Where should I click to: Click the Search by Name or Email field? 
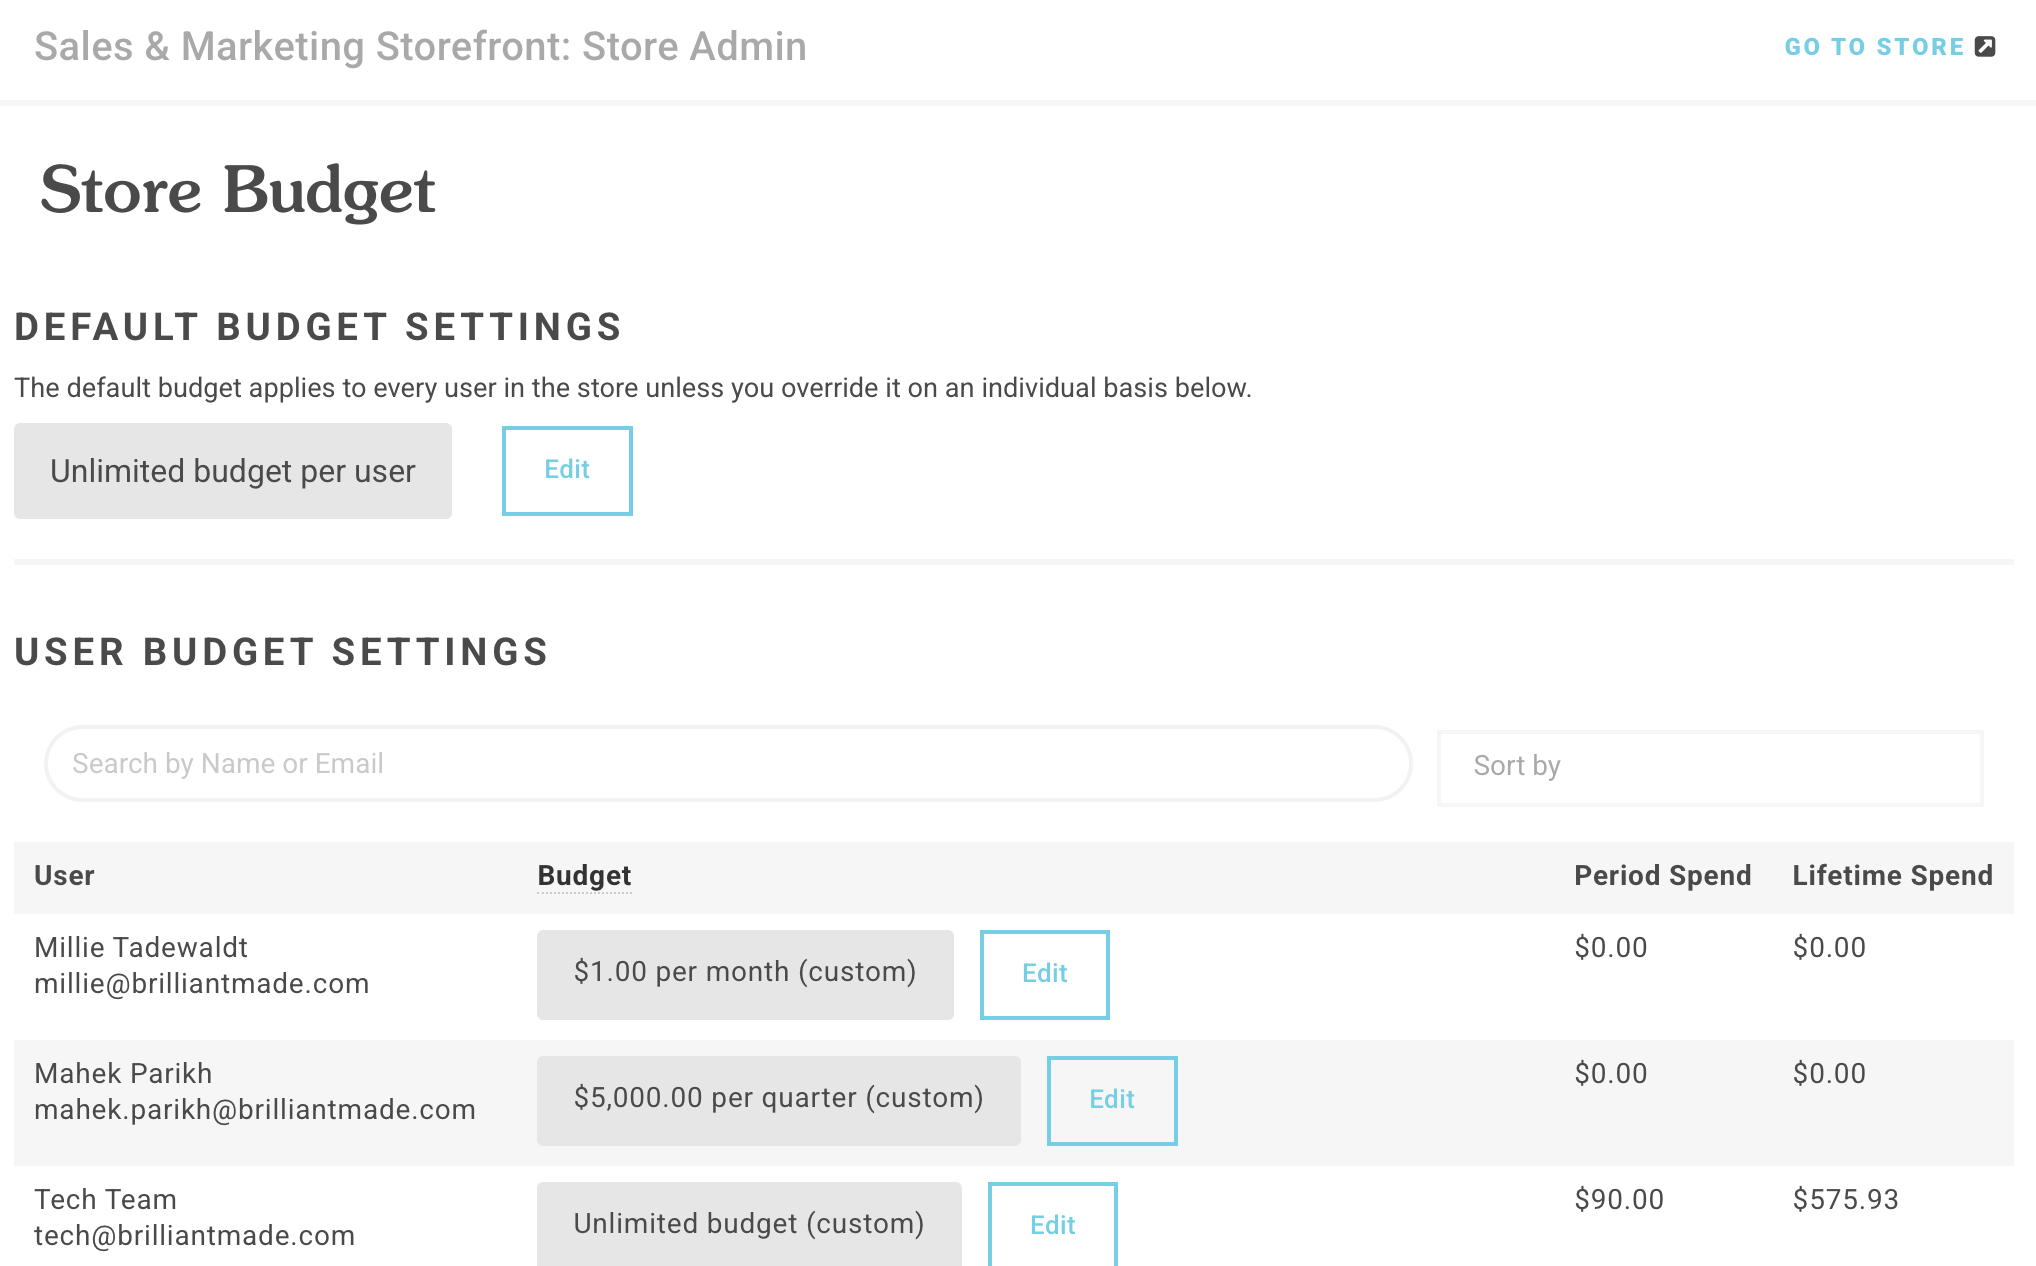pyautogui.click(x=727, y=764)
